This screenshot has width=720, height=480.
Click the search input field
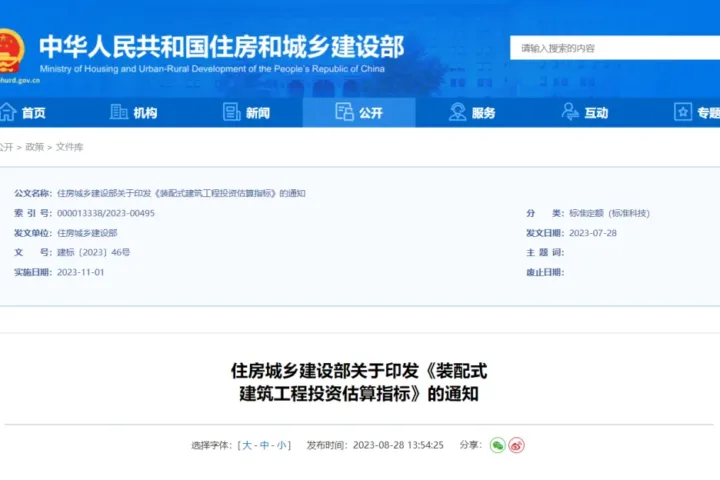click(x=615, y=48)
